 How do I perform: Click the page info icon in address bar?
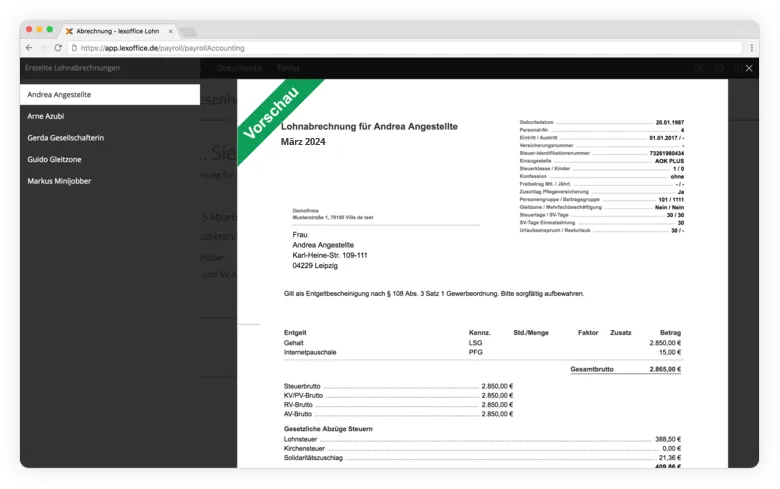(x=75, y=47)
